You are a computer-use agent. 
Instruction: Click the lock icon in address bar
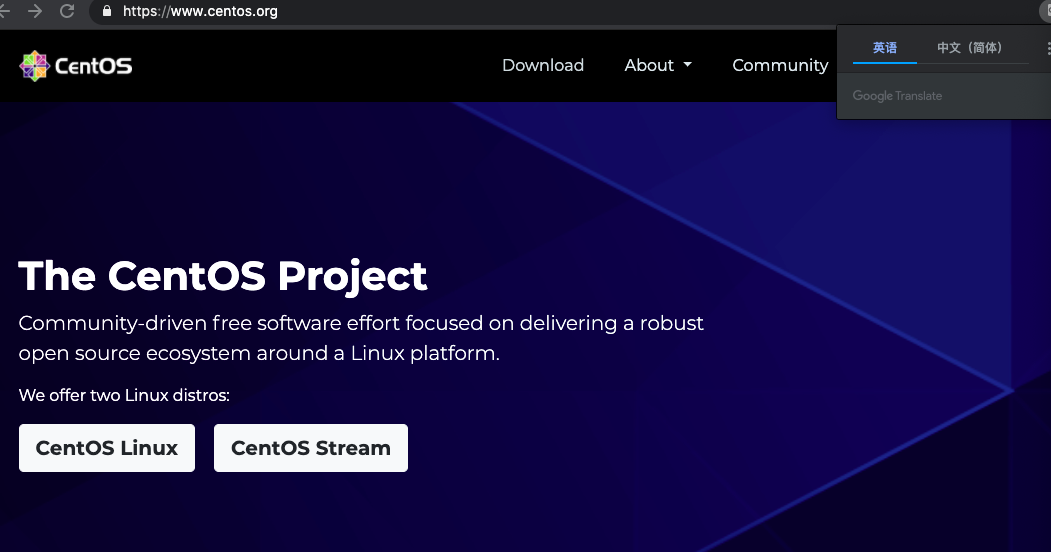coord(107,11)
